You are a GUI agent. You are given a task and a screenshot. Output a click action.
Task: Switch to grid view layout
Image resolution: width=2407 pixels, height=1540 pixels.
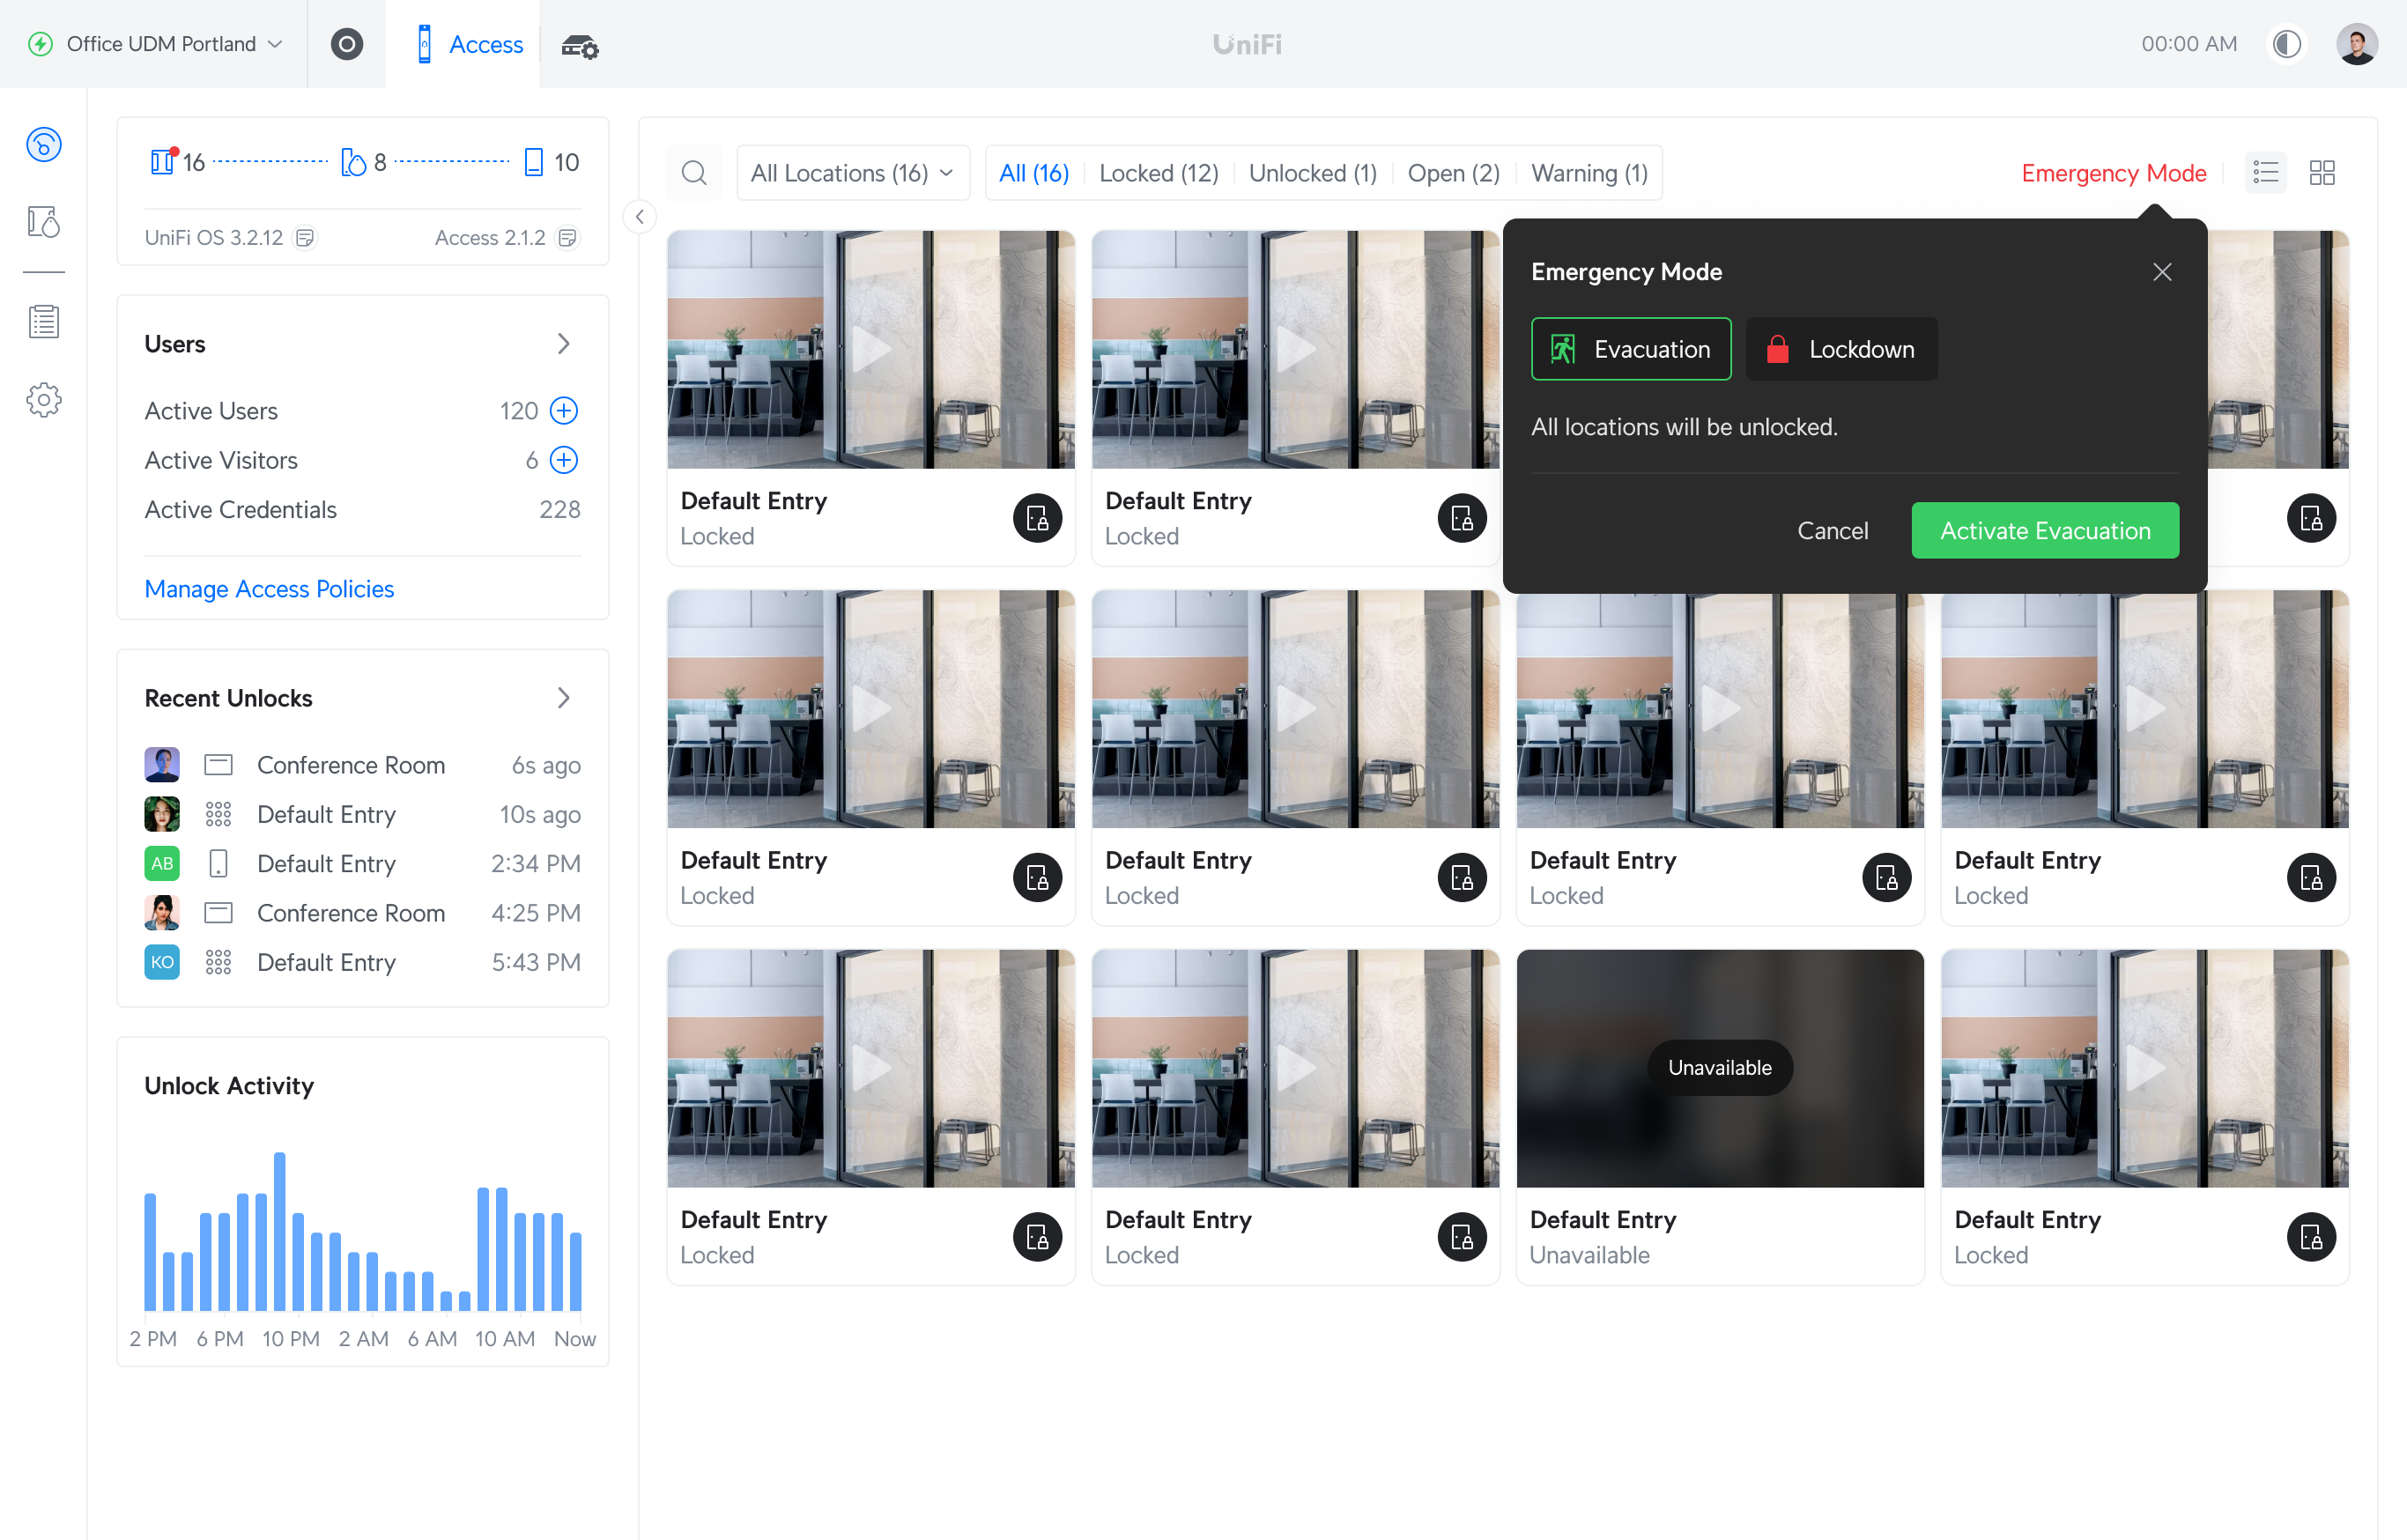[x=2322, y=173]
